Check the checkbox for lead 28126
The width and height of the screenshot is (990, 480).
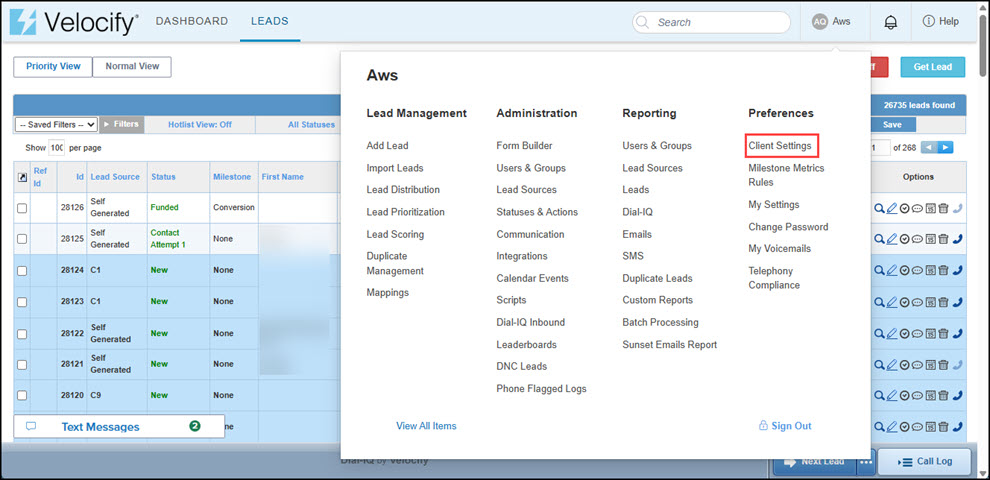[x=22, y=208]
